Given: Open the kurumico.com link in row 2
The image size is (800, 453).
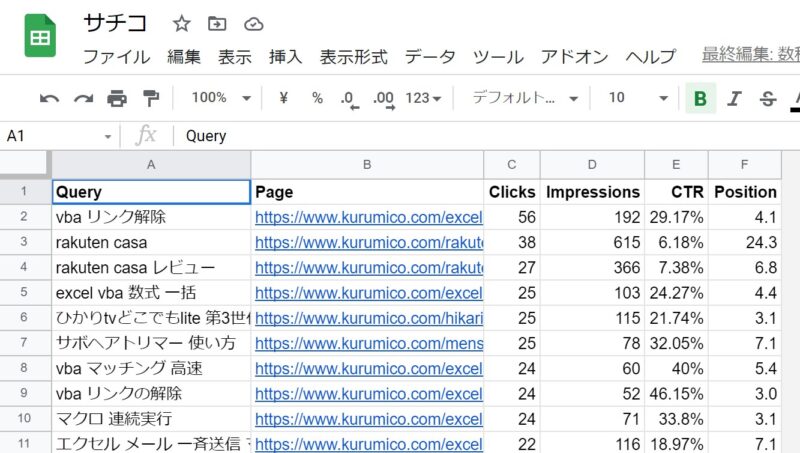Looking at the screenshot, I should (368, 216).
